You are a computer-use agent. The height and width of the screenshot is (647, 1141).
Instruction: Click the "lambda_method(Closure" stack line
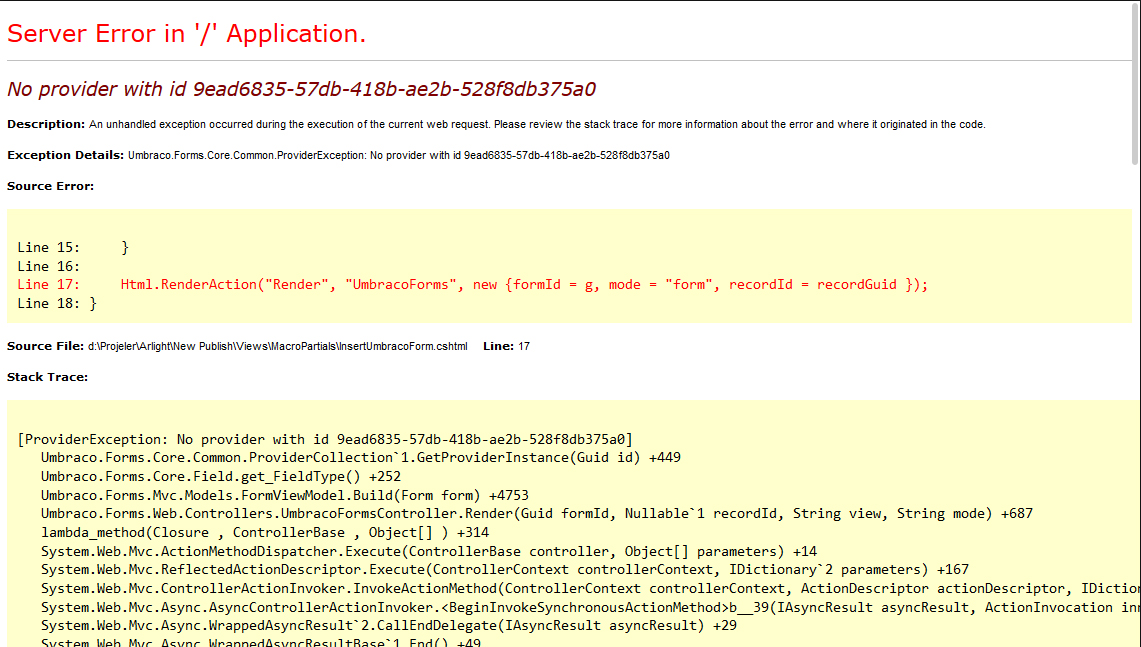(265, 533)
